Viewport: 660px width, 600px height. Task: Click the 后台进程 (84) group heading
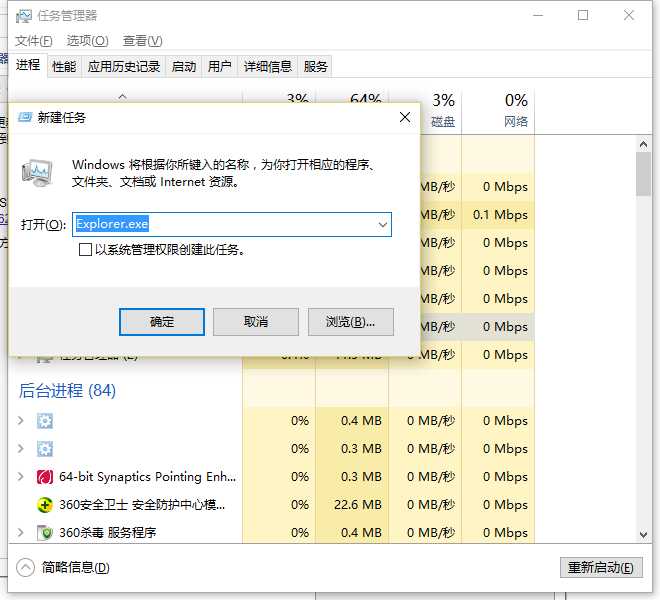click(67, 391)
